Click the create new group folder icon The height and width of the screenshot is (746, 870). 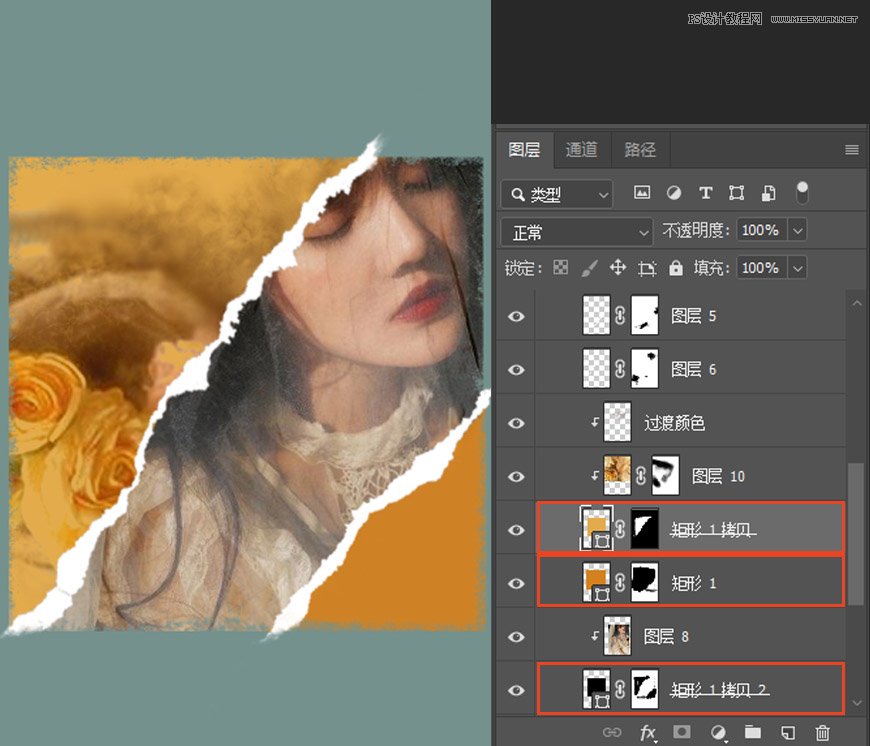[x=754, y=733]
